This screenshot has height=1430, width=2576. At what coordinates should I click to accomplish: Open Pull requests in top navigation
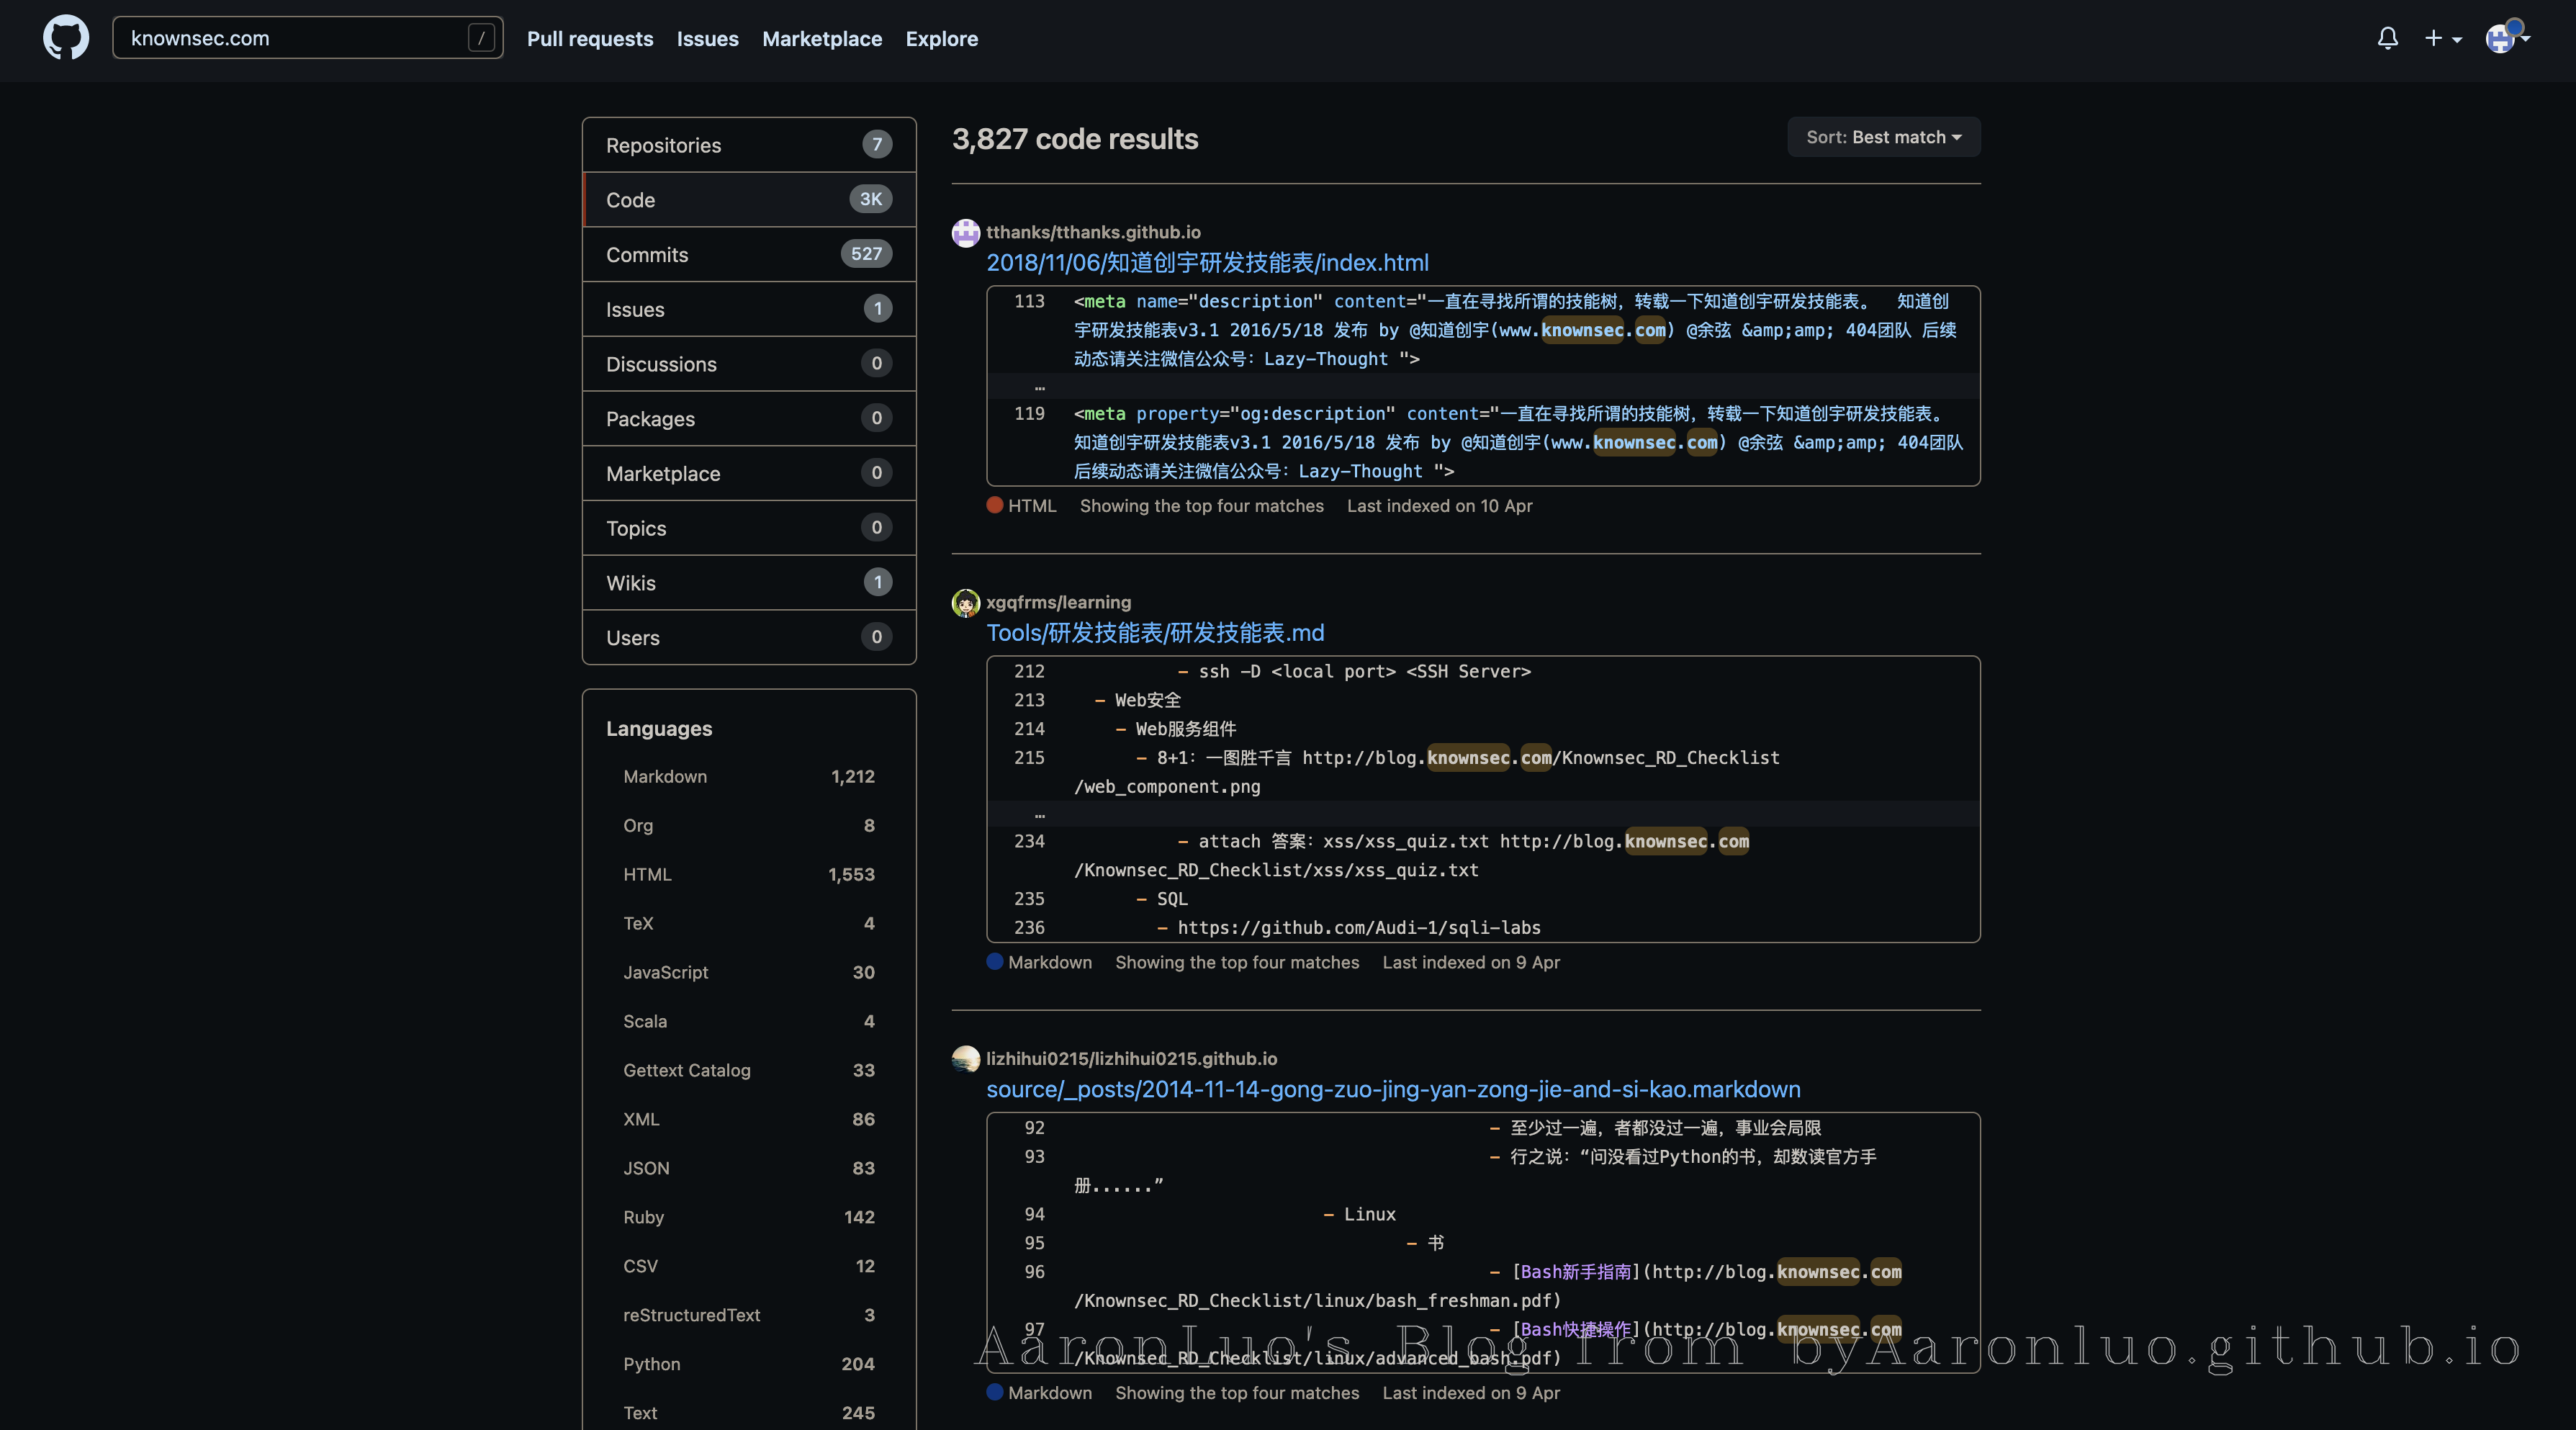[590, 38]
